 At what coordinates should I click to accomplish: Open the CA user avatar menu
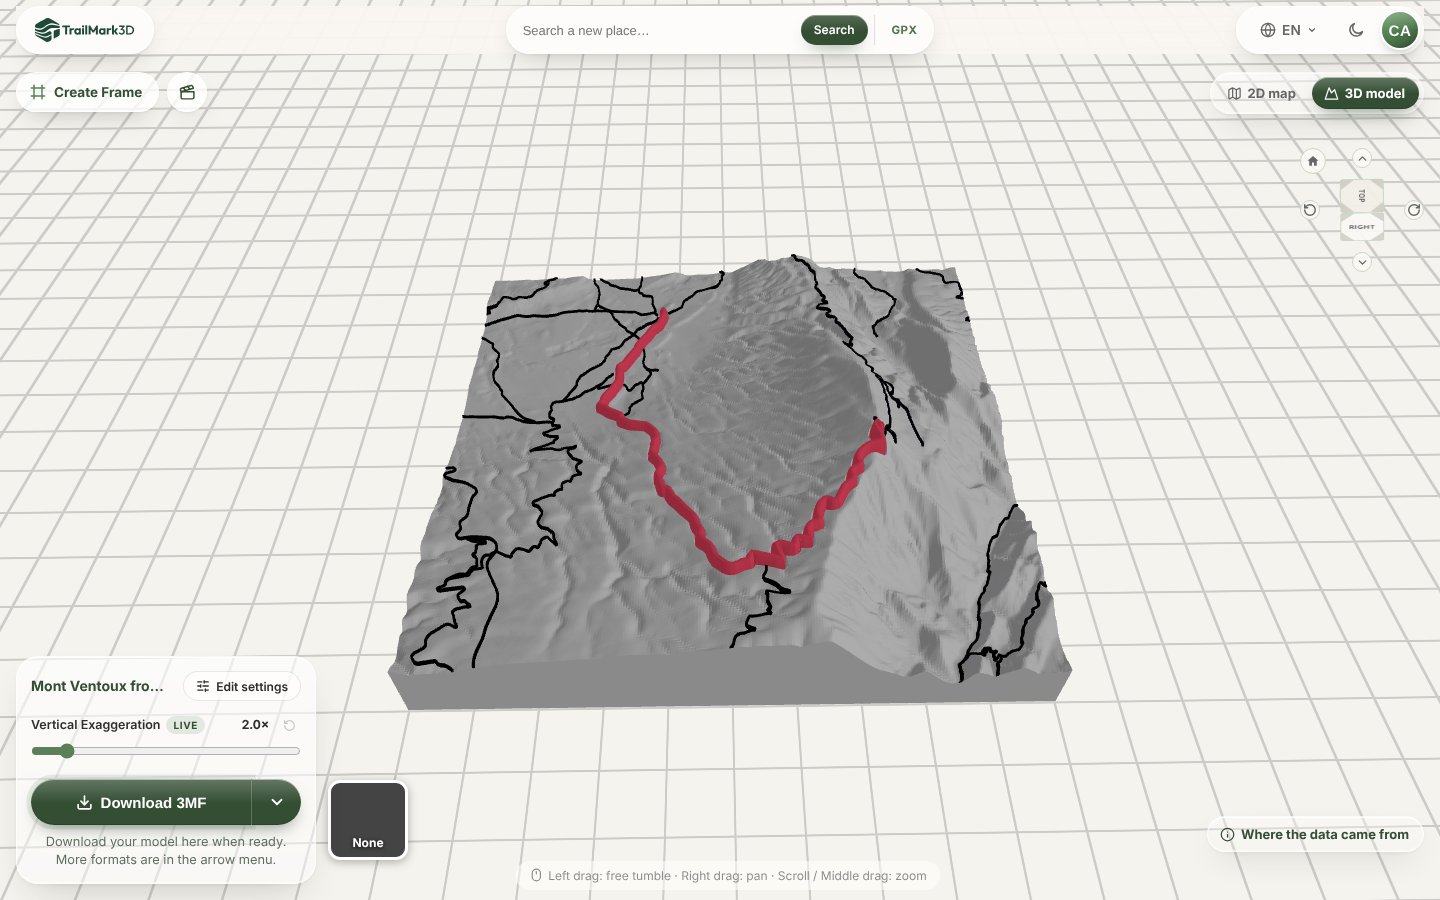(x=1399, y=30)
